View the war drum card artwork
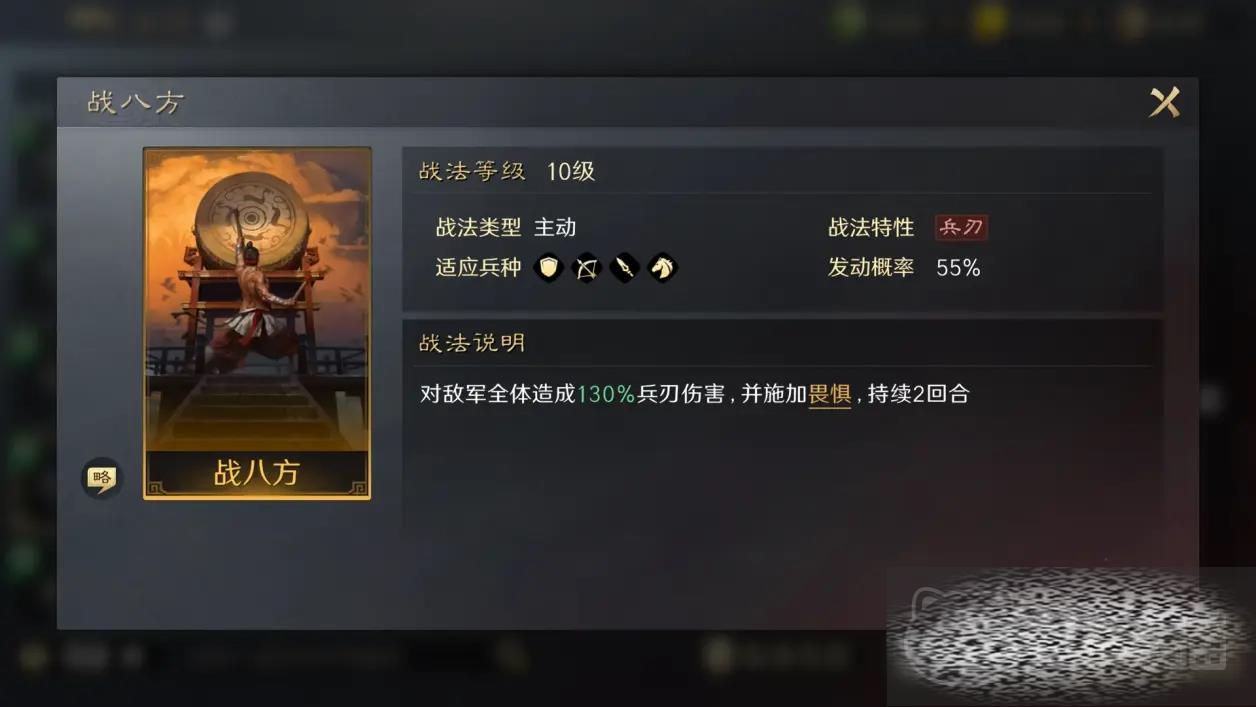 coord(257,300)
